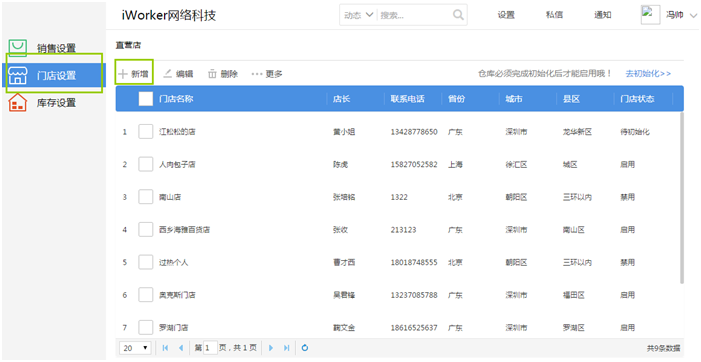701x362 pixels.
Task: Click manager name 黄小姐
Action: (344, 132)
